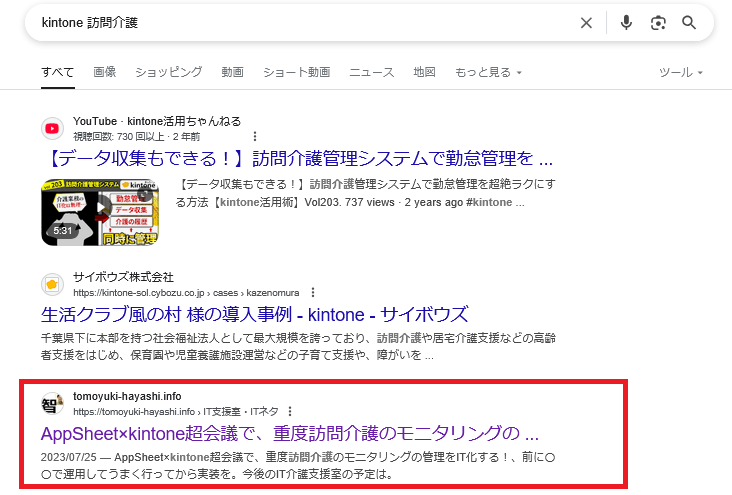Screen dimensions: 732x495
Task: Open the AppSheet×kintone超会議 result link
Action: (x=290, y=434)
